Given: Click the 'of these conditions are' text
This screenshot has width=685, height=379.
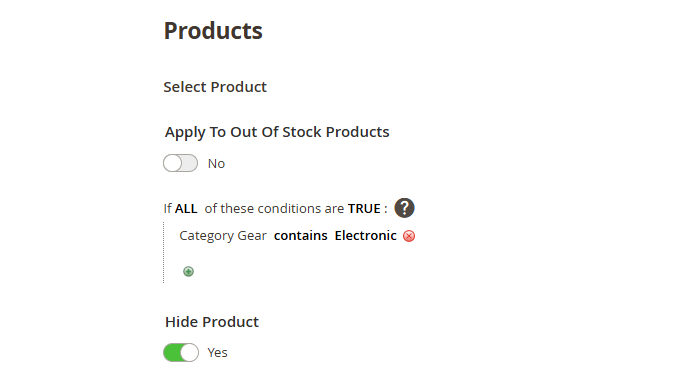Looking at the screenshot, I should pos(274,209).
